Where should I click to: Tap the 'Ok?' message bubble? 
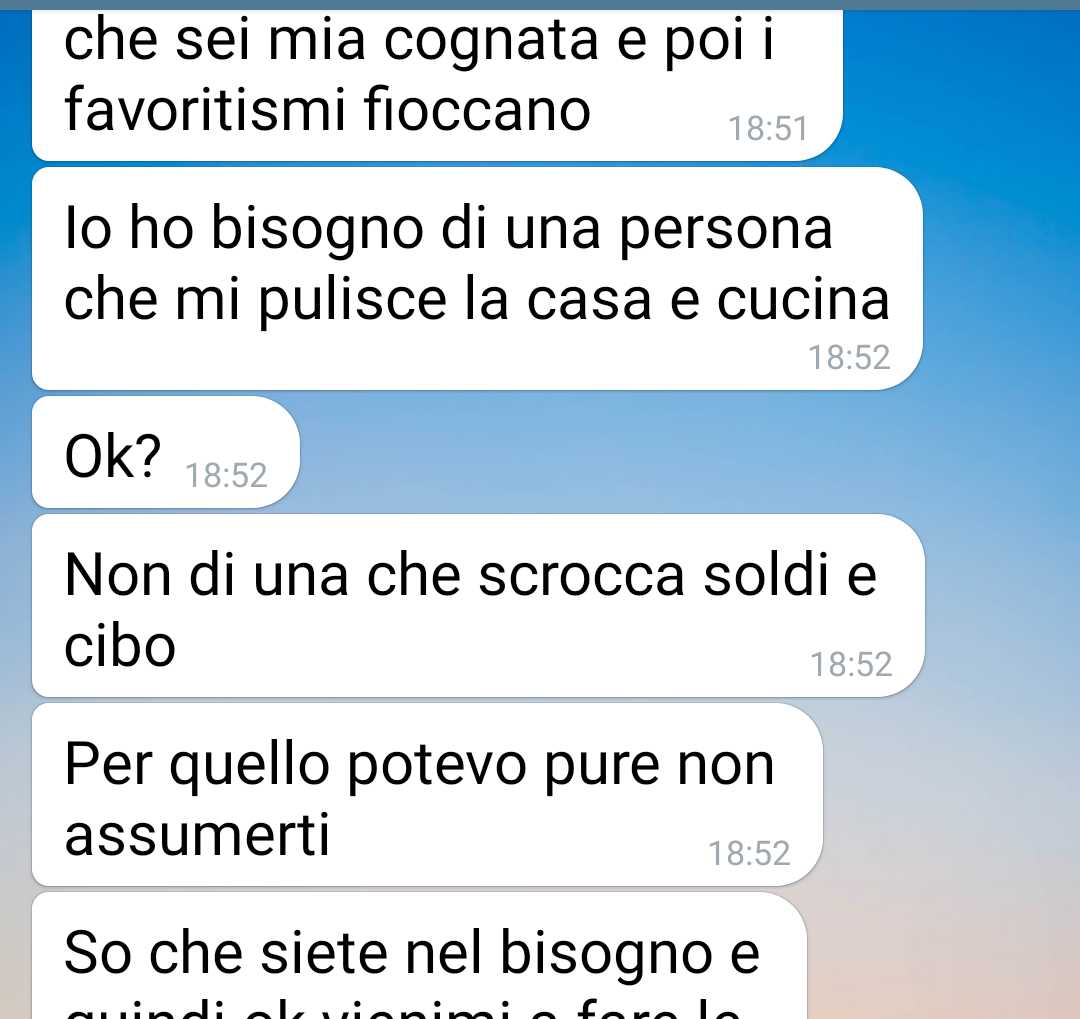click(x=166, y=452)
